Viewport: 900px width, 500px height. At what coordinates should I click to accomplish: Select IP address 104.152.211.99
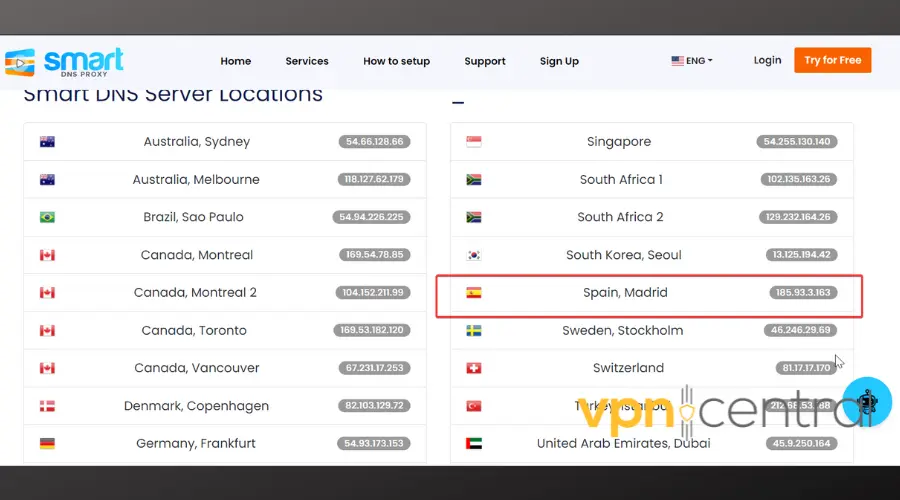tap(373, 292)
